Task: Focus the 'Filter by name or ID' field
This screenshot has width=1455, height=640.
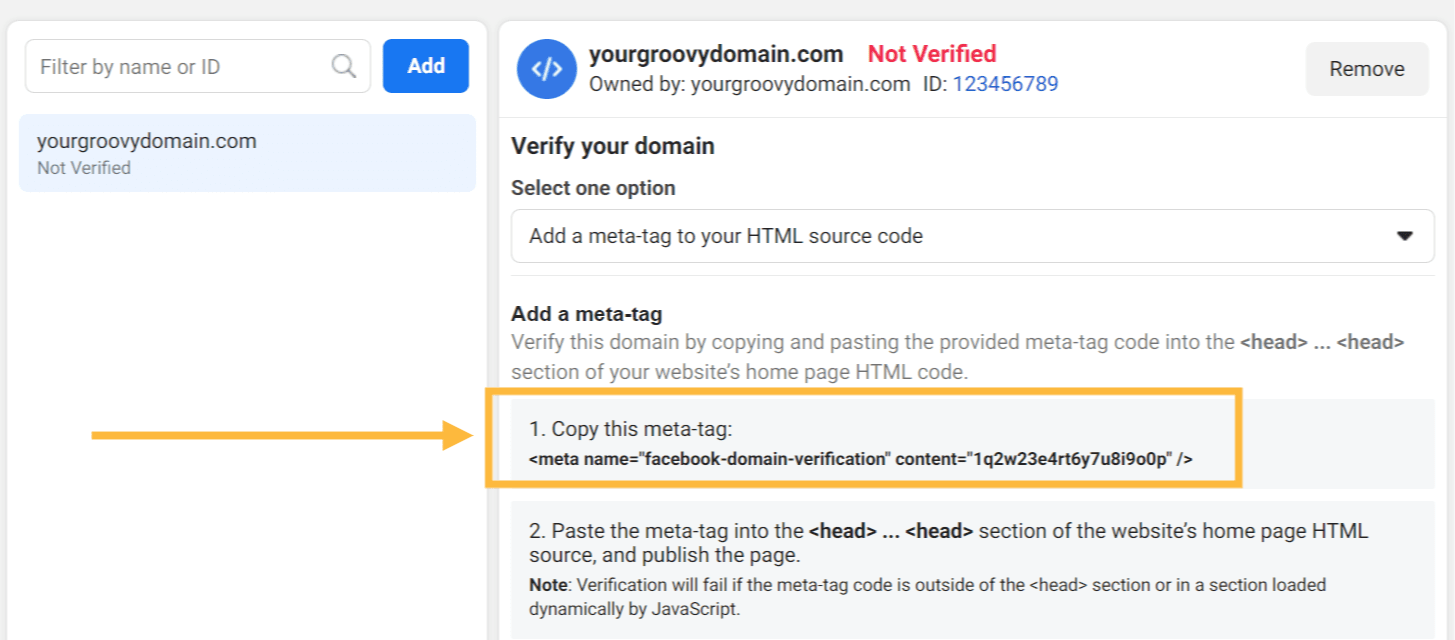Action: click(x=198, y=67)
